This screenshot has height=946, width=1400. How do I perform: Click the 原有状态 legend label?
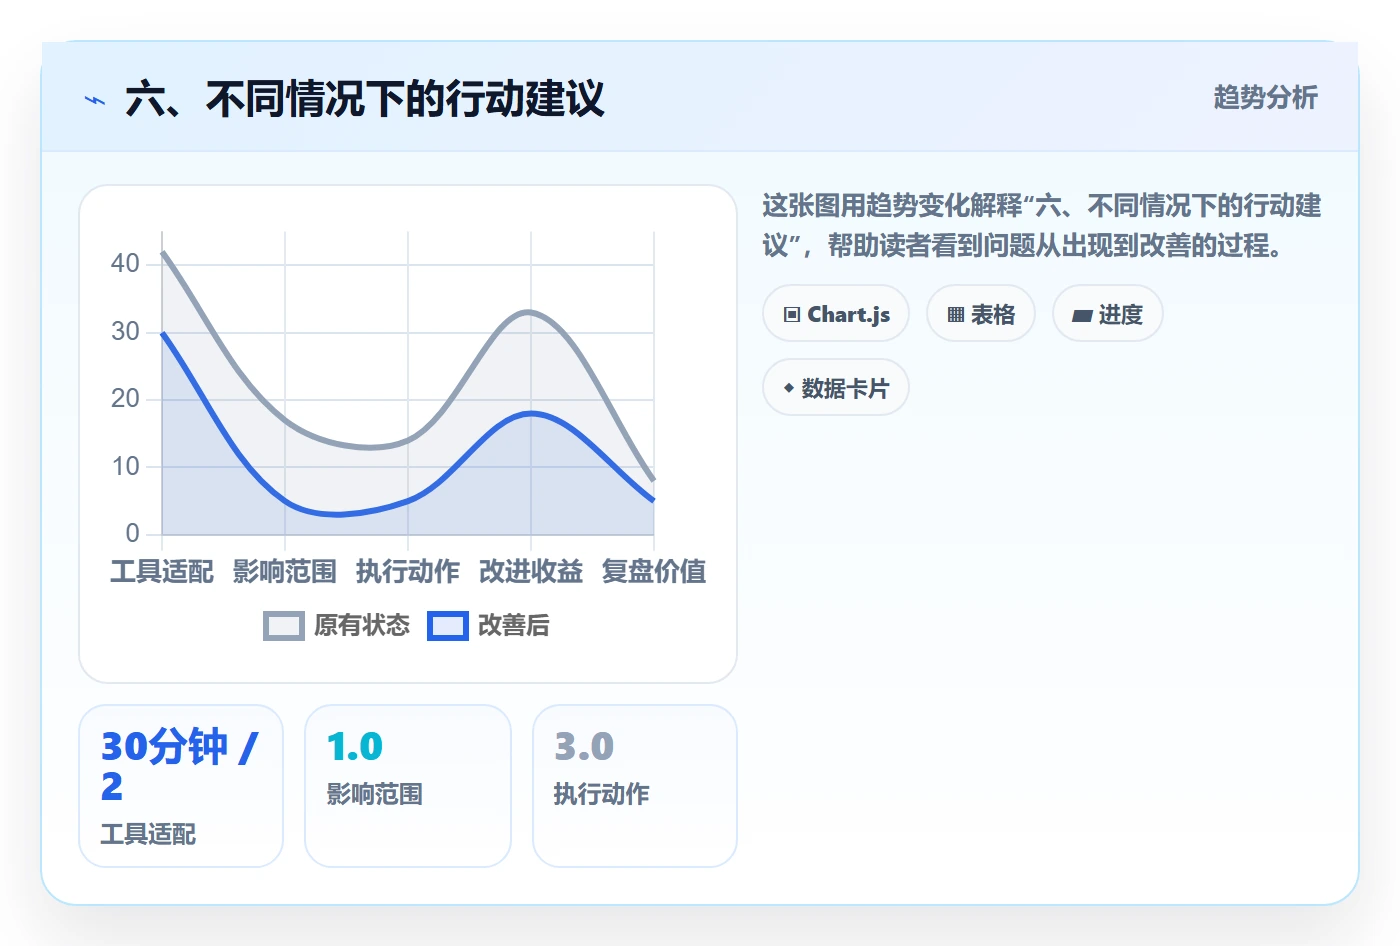(x=362, y=626)
